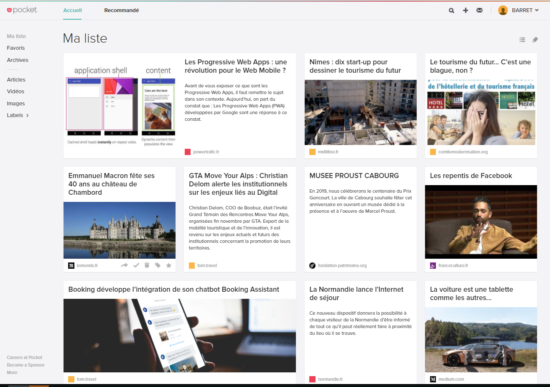Archive the Macron article with the checkmark
The image size is (550, 387).
[136, 265]
